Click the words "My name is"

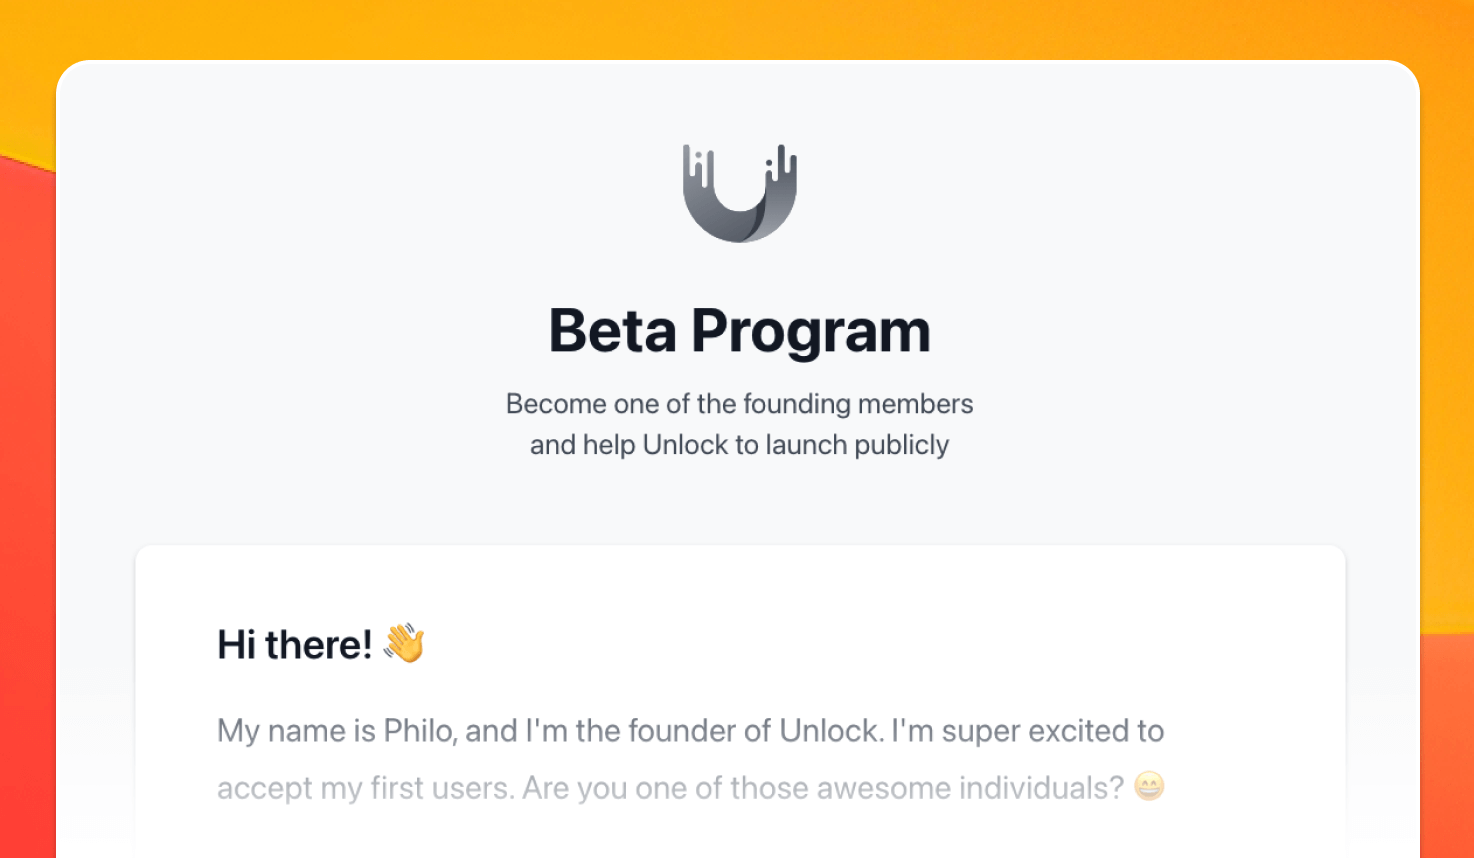pos(296,732)
